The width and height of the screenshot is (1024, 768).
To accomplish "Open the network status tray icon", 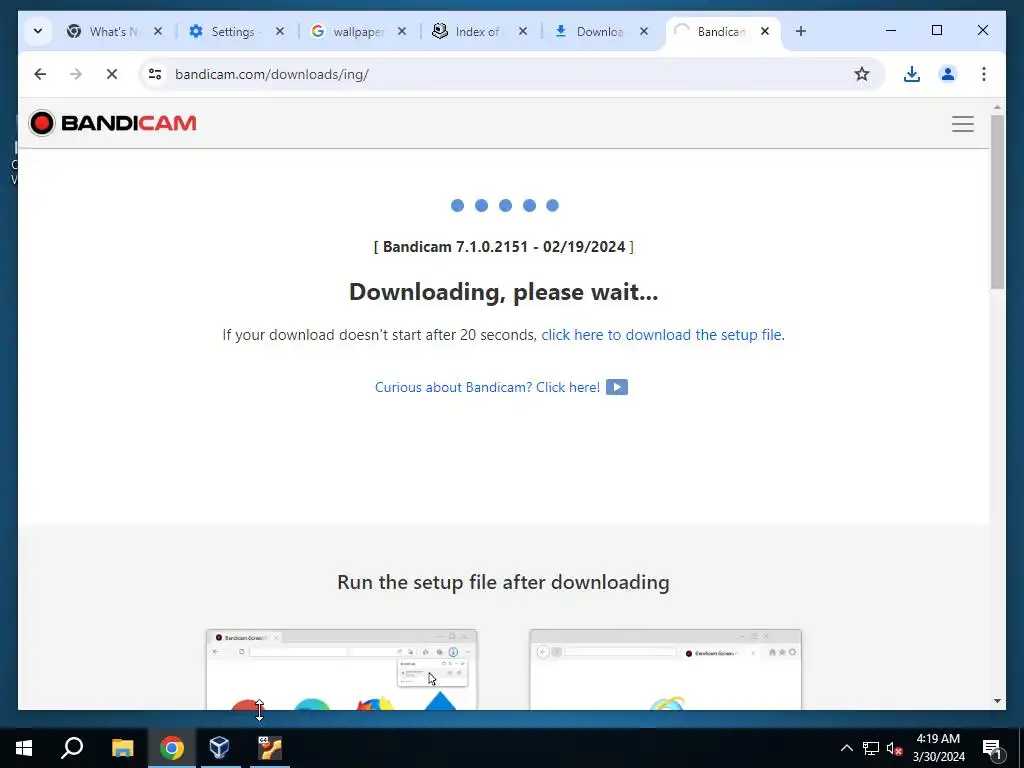I will click(871, 748).
